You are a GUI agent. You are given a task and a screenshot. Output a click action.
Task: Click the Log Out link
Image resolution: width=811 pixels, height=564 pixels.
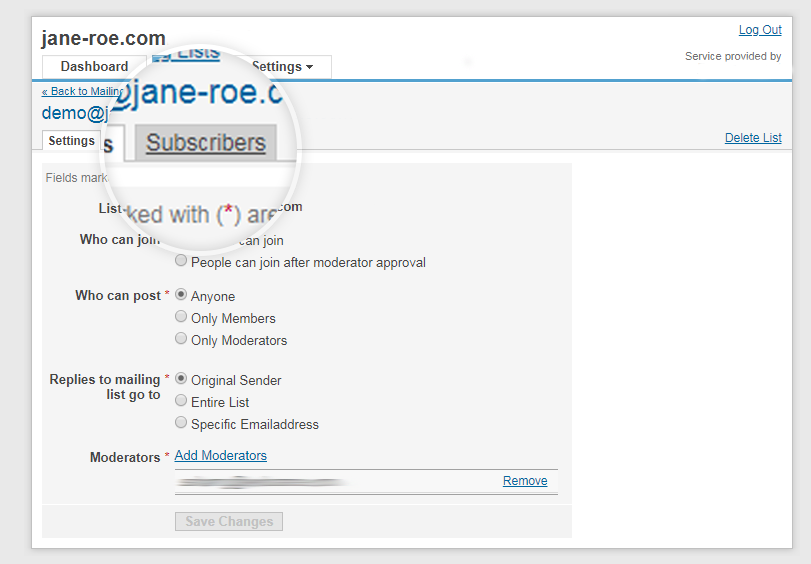[x=759, y=30]
